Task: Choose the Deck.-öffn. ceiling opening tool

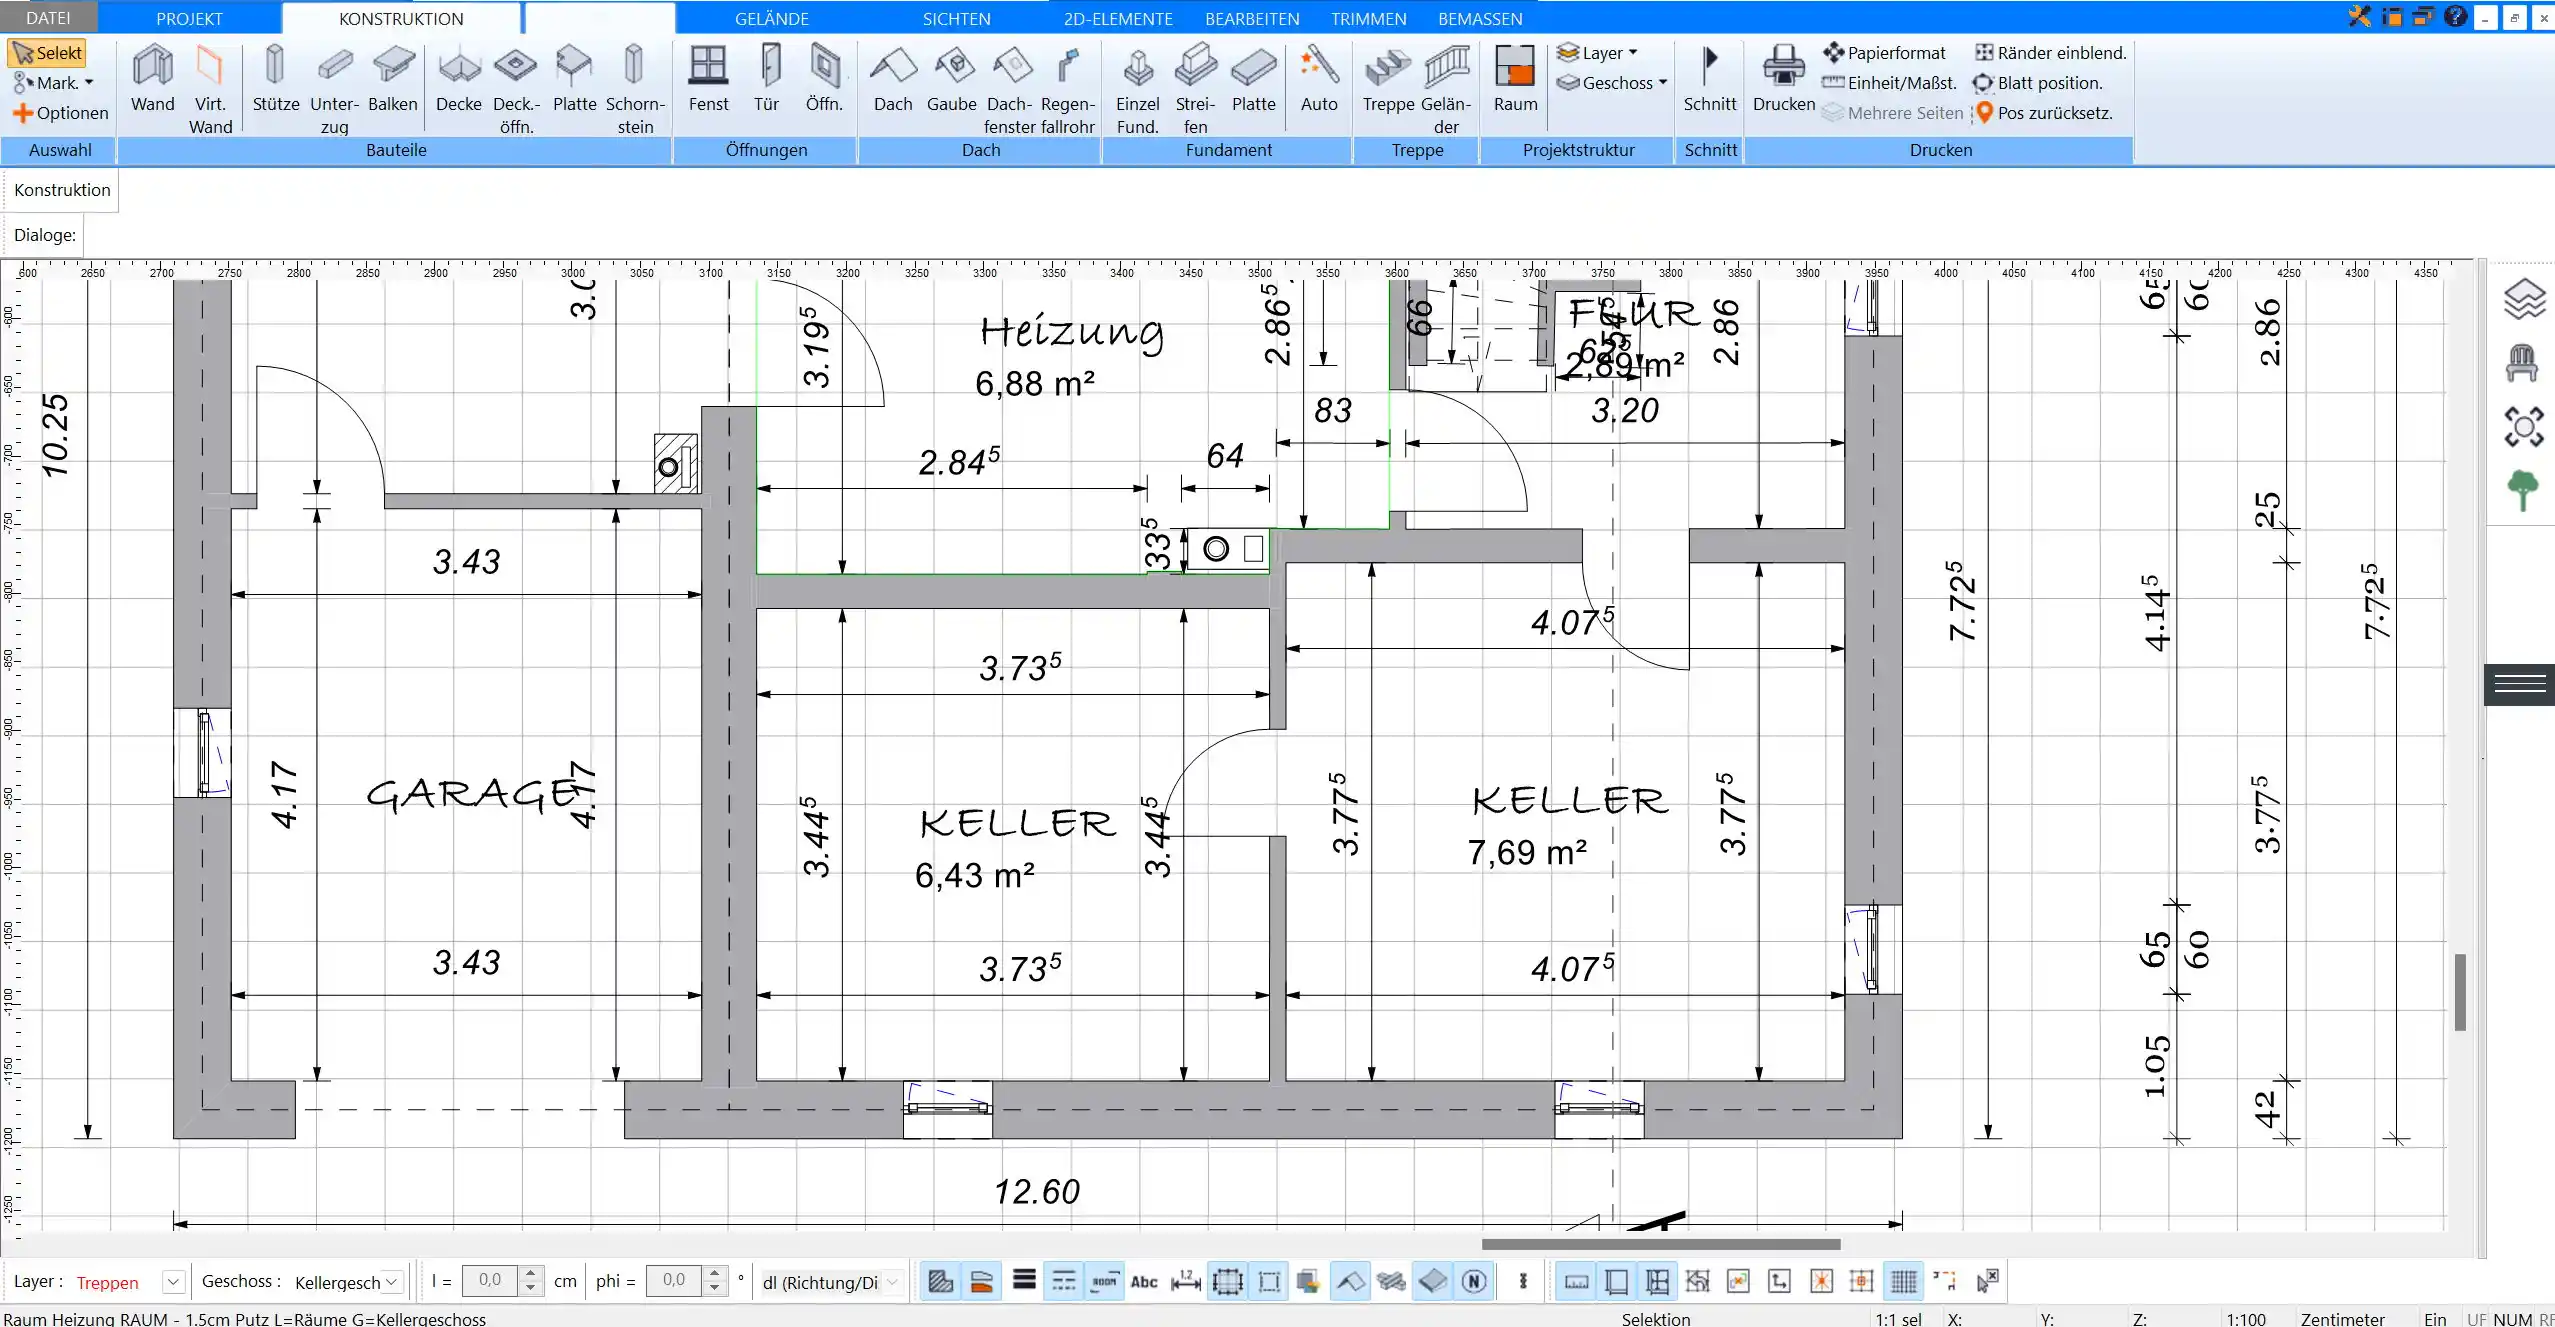Action: point(516,89)
